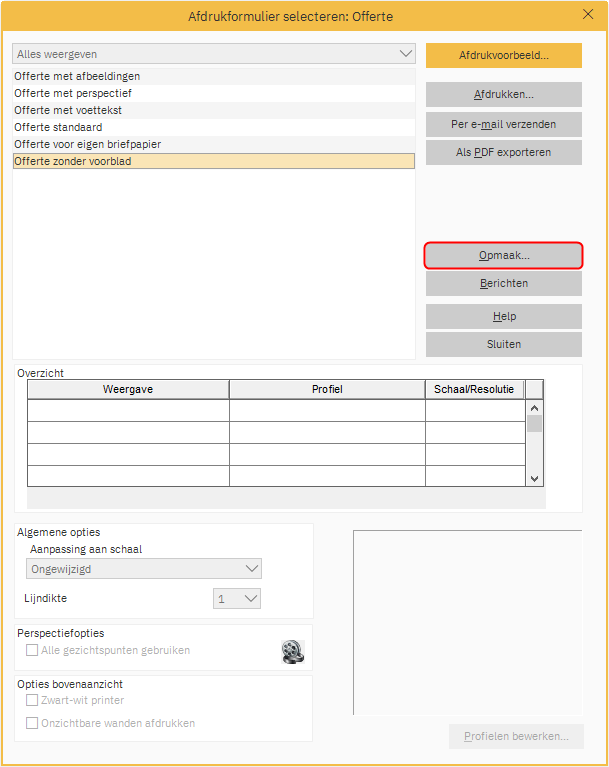This screenshot has width=609, height=767.
Task: Check Onzichtbare wanden afdrukken option
Action: pos(32,723)
